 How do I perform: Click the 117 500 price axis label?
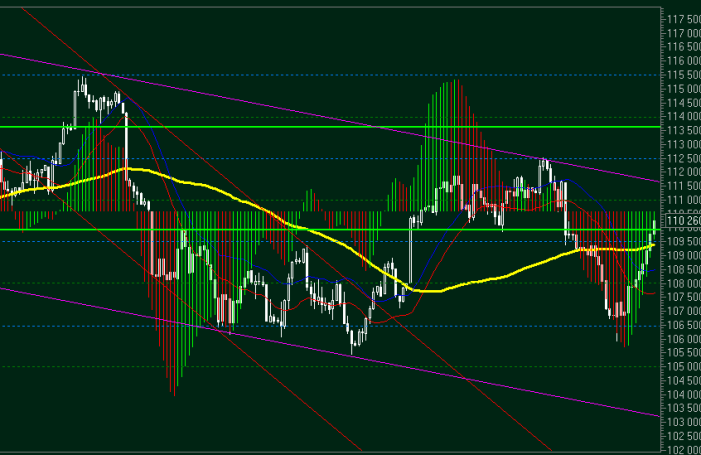(x=684, y=19)
